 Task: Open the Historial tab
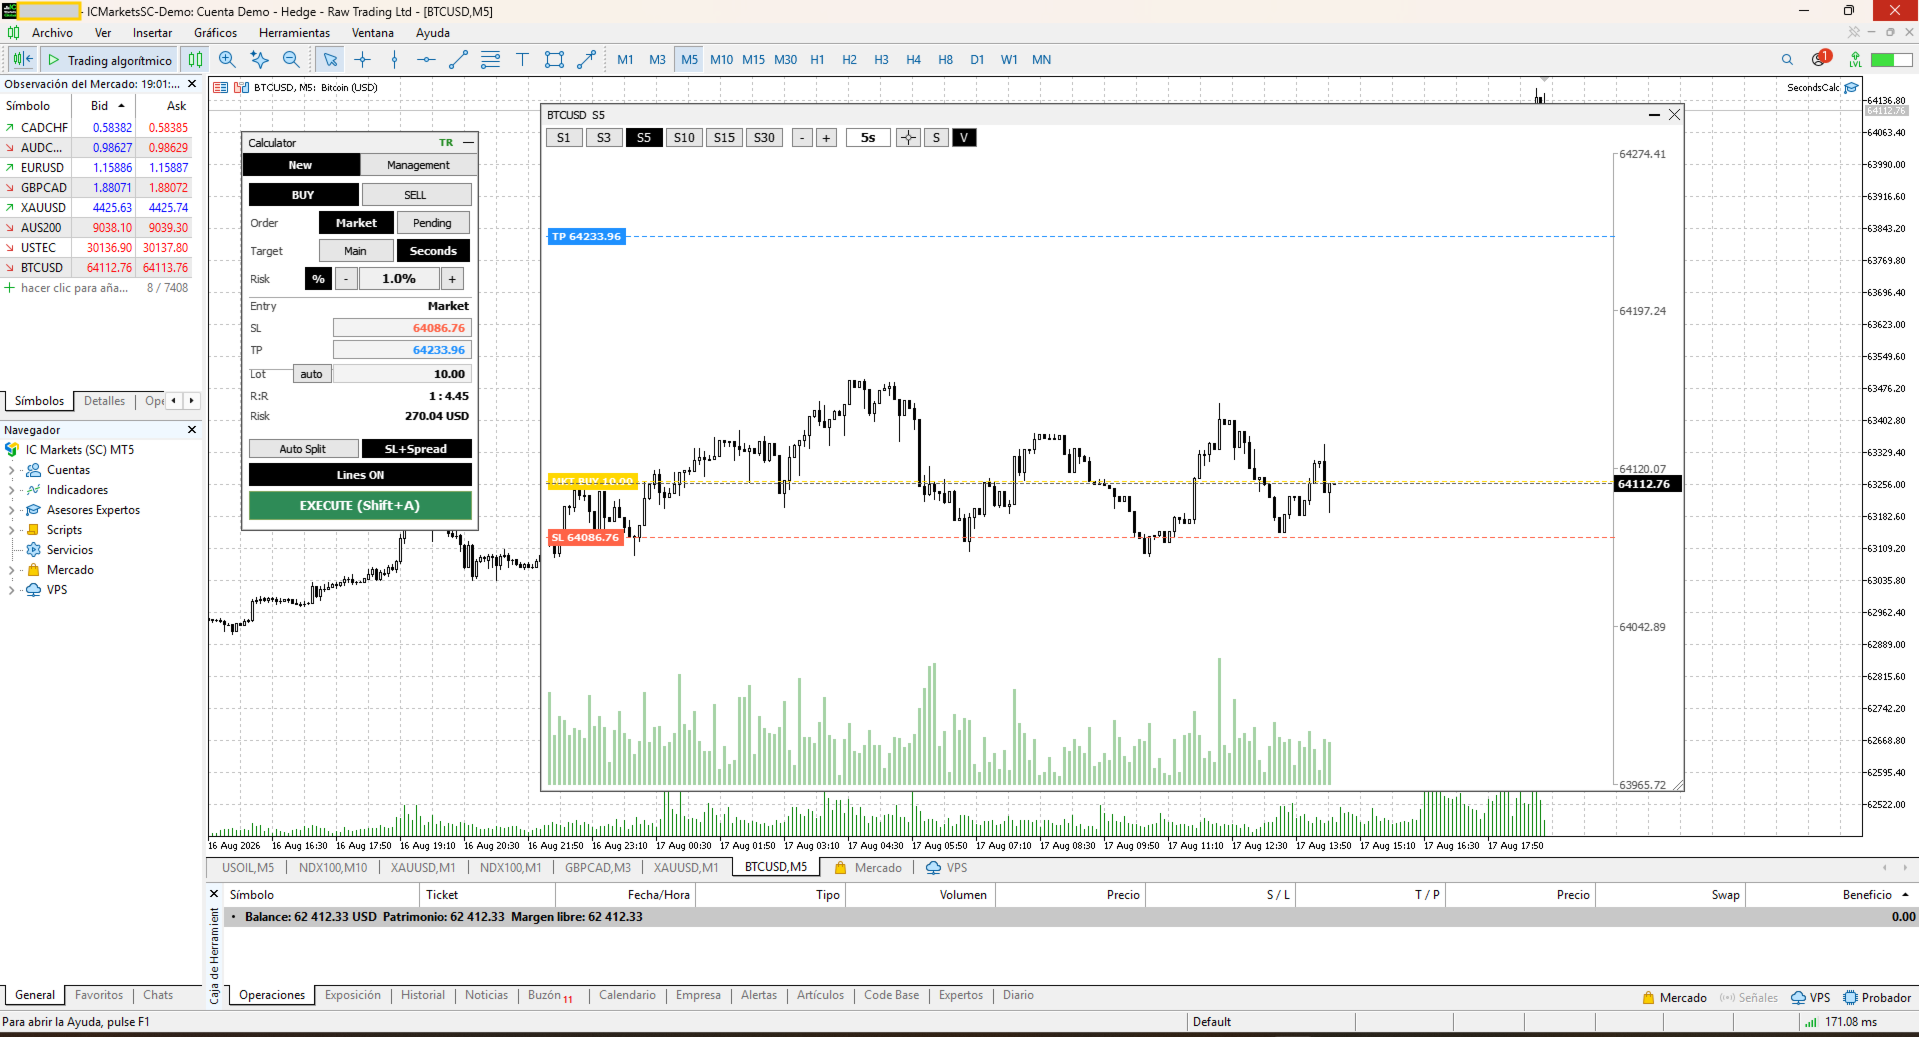click(x=423, y=995)
